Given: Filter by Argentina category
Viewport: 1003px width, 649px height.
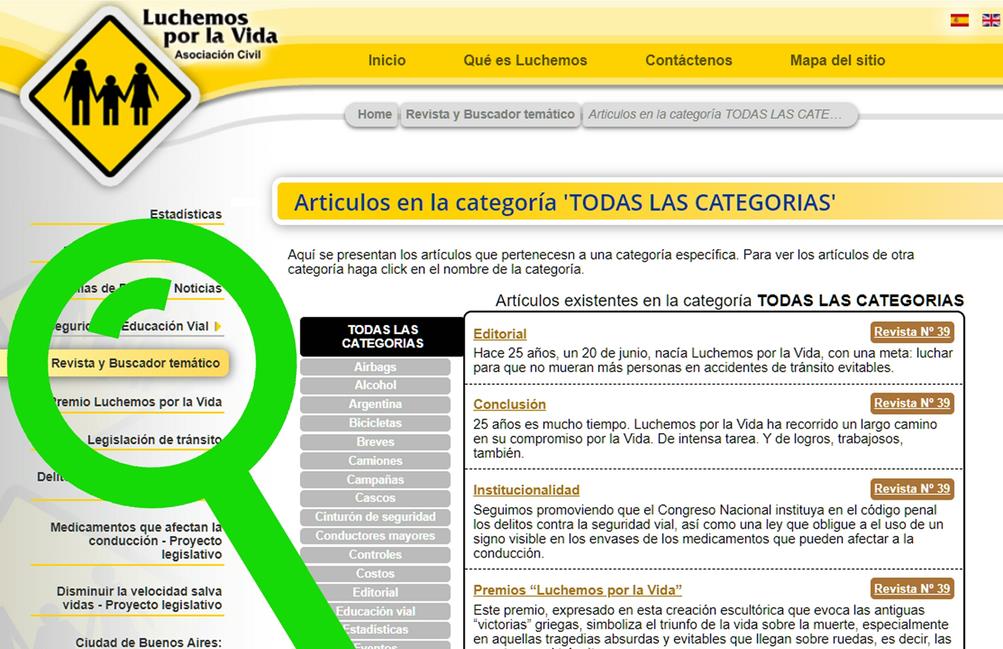Looking at the screenshot, I should (375, 404).
